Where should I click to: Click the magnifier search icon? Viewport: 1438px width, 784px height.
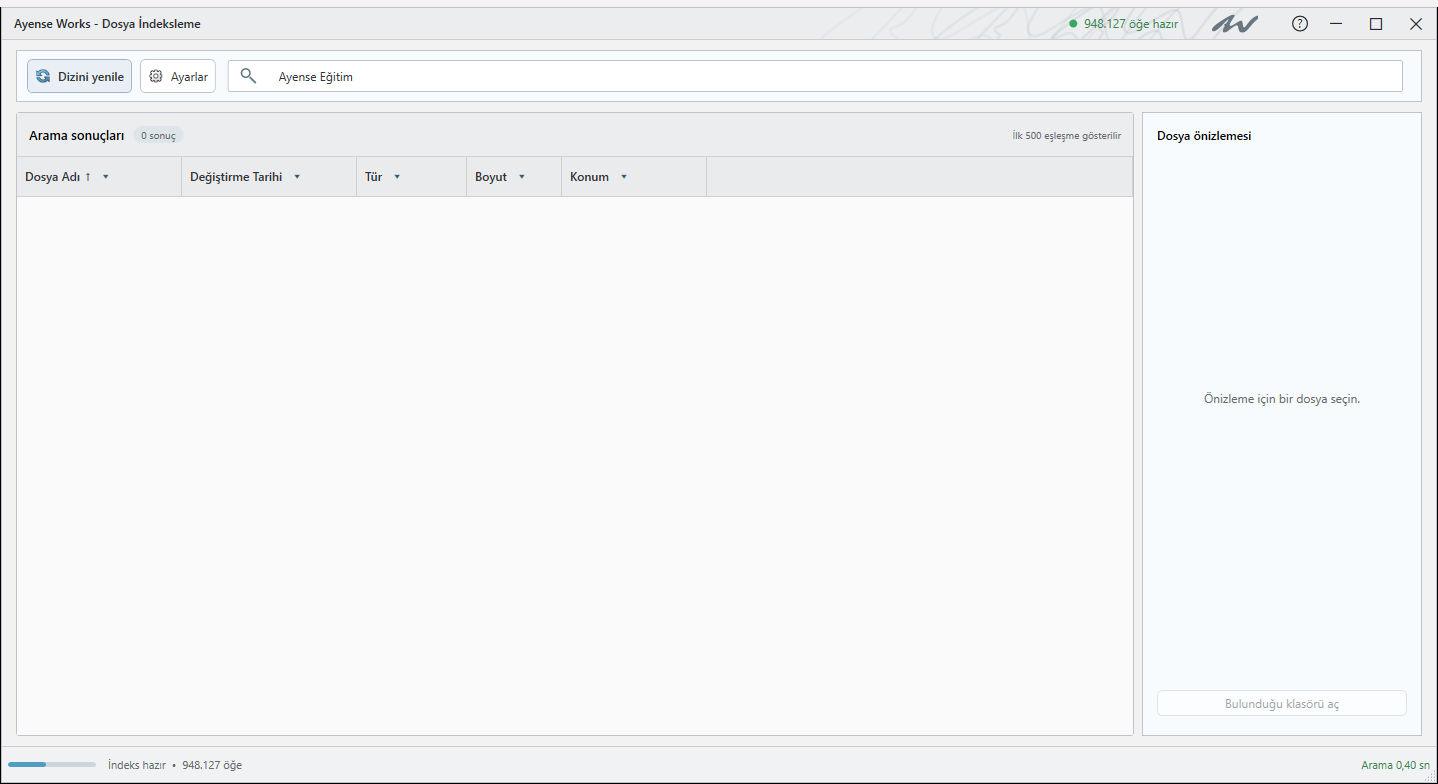pyautogui.click(x=249, y=76)
